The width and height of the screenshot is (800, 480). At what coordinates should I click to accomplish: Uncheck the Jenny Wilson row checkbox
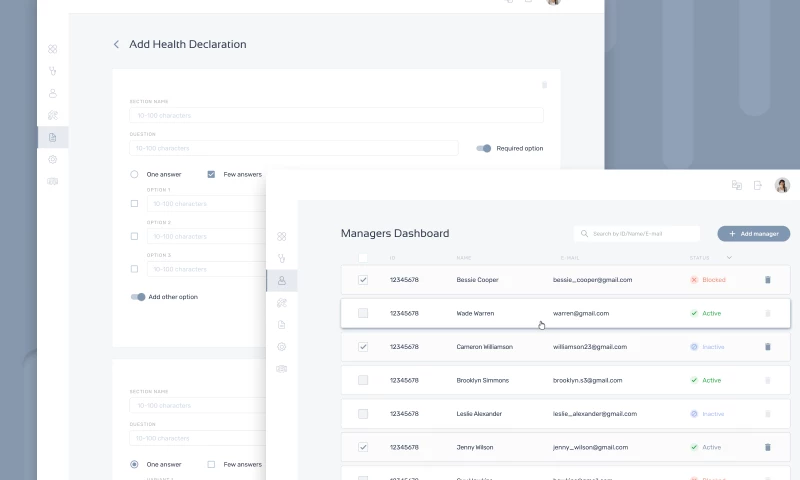[363, 447]
